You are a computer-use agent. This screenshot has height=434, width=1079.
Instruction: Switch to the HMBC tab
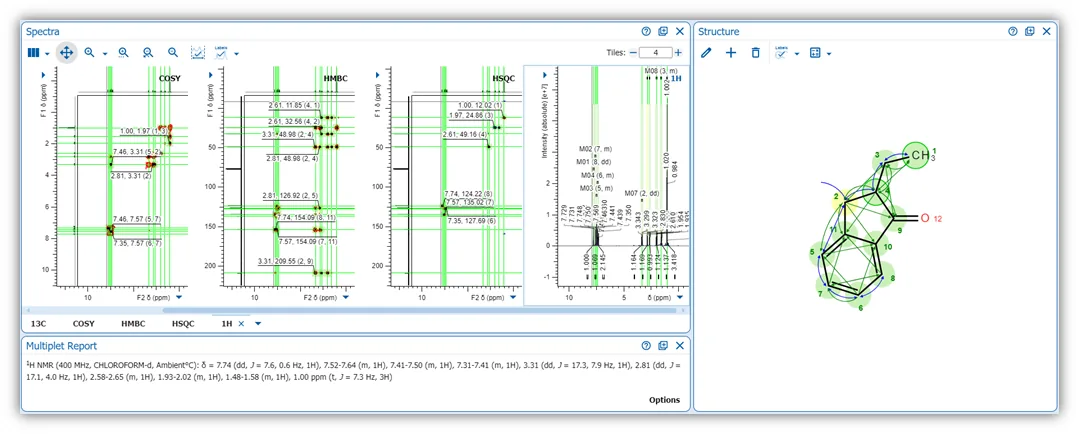click(x=133, y=323)
